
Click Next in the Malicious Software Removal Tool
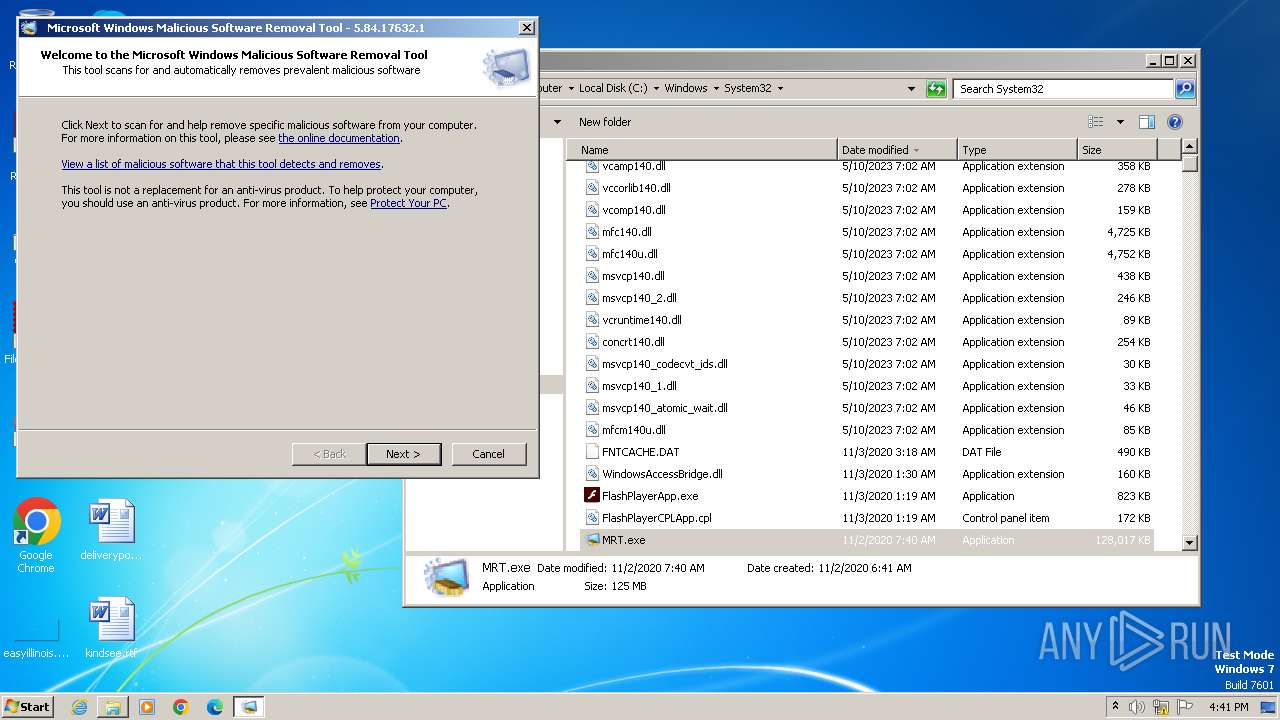pos(403,454)
